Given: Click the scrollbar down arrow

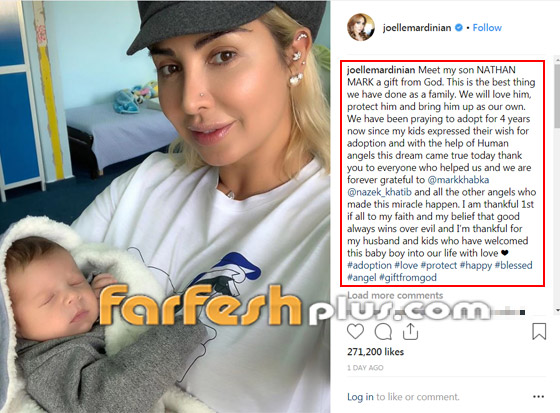Looking at the screenshot, I should (557, 310).
